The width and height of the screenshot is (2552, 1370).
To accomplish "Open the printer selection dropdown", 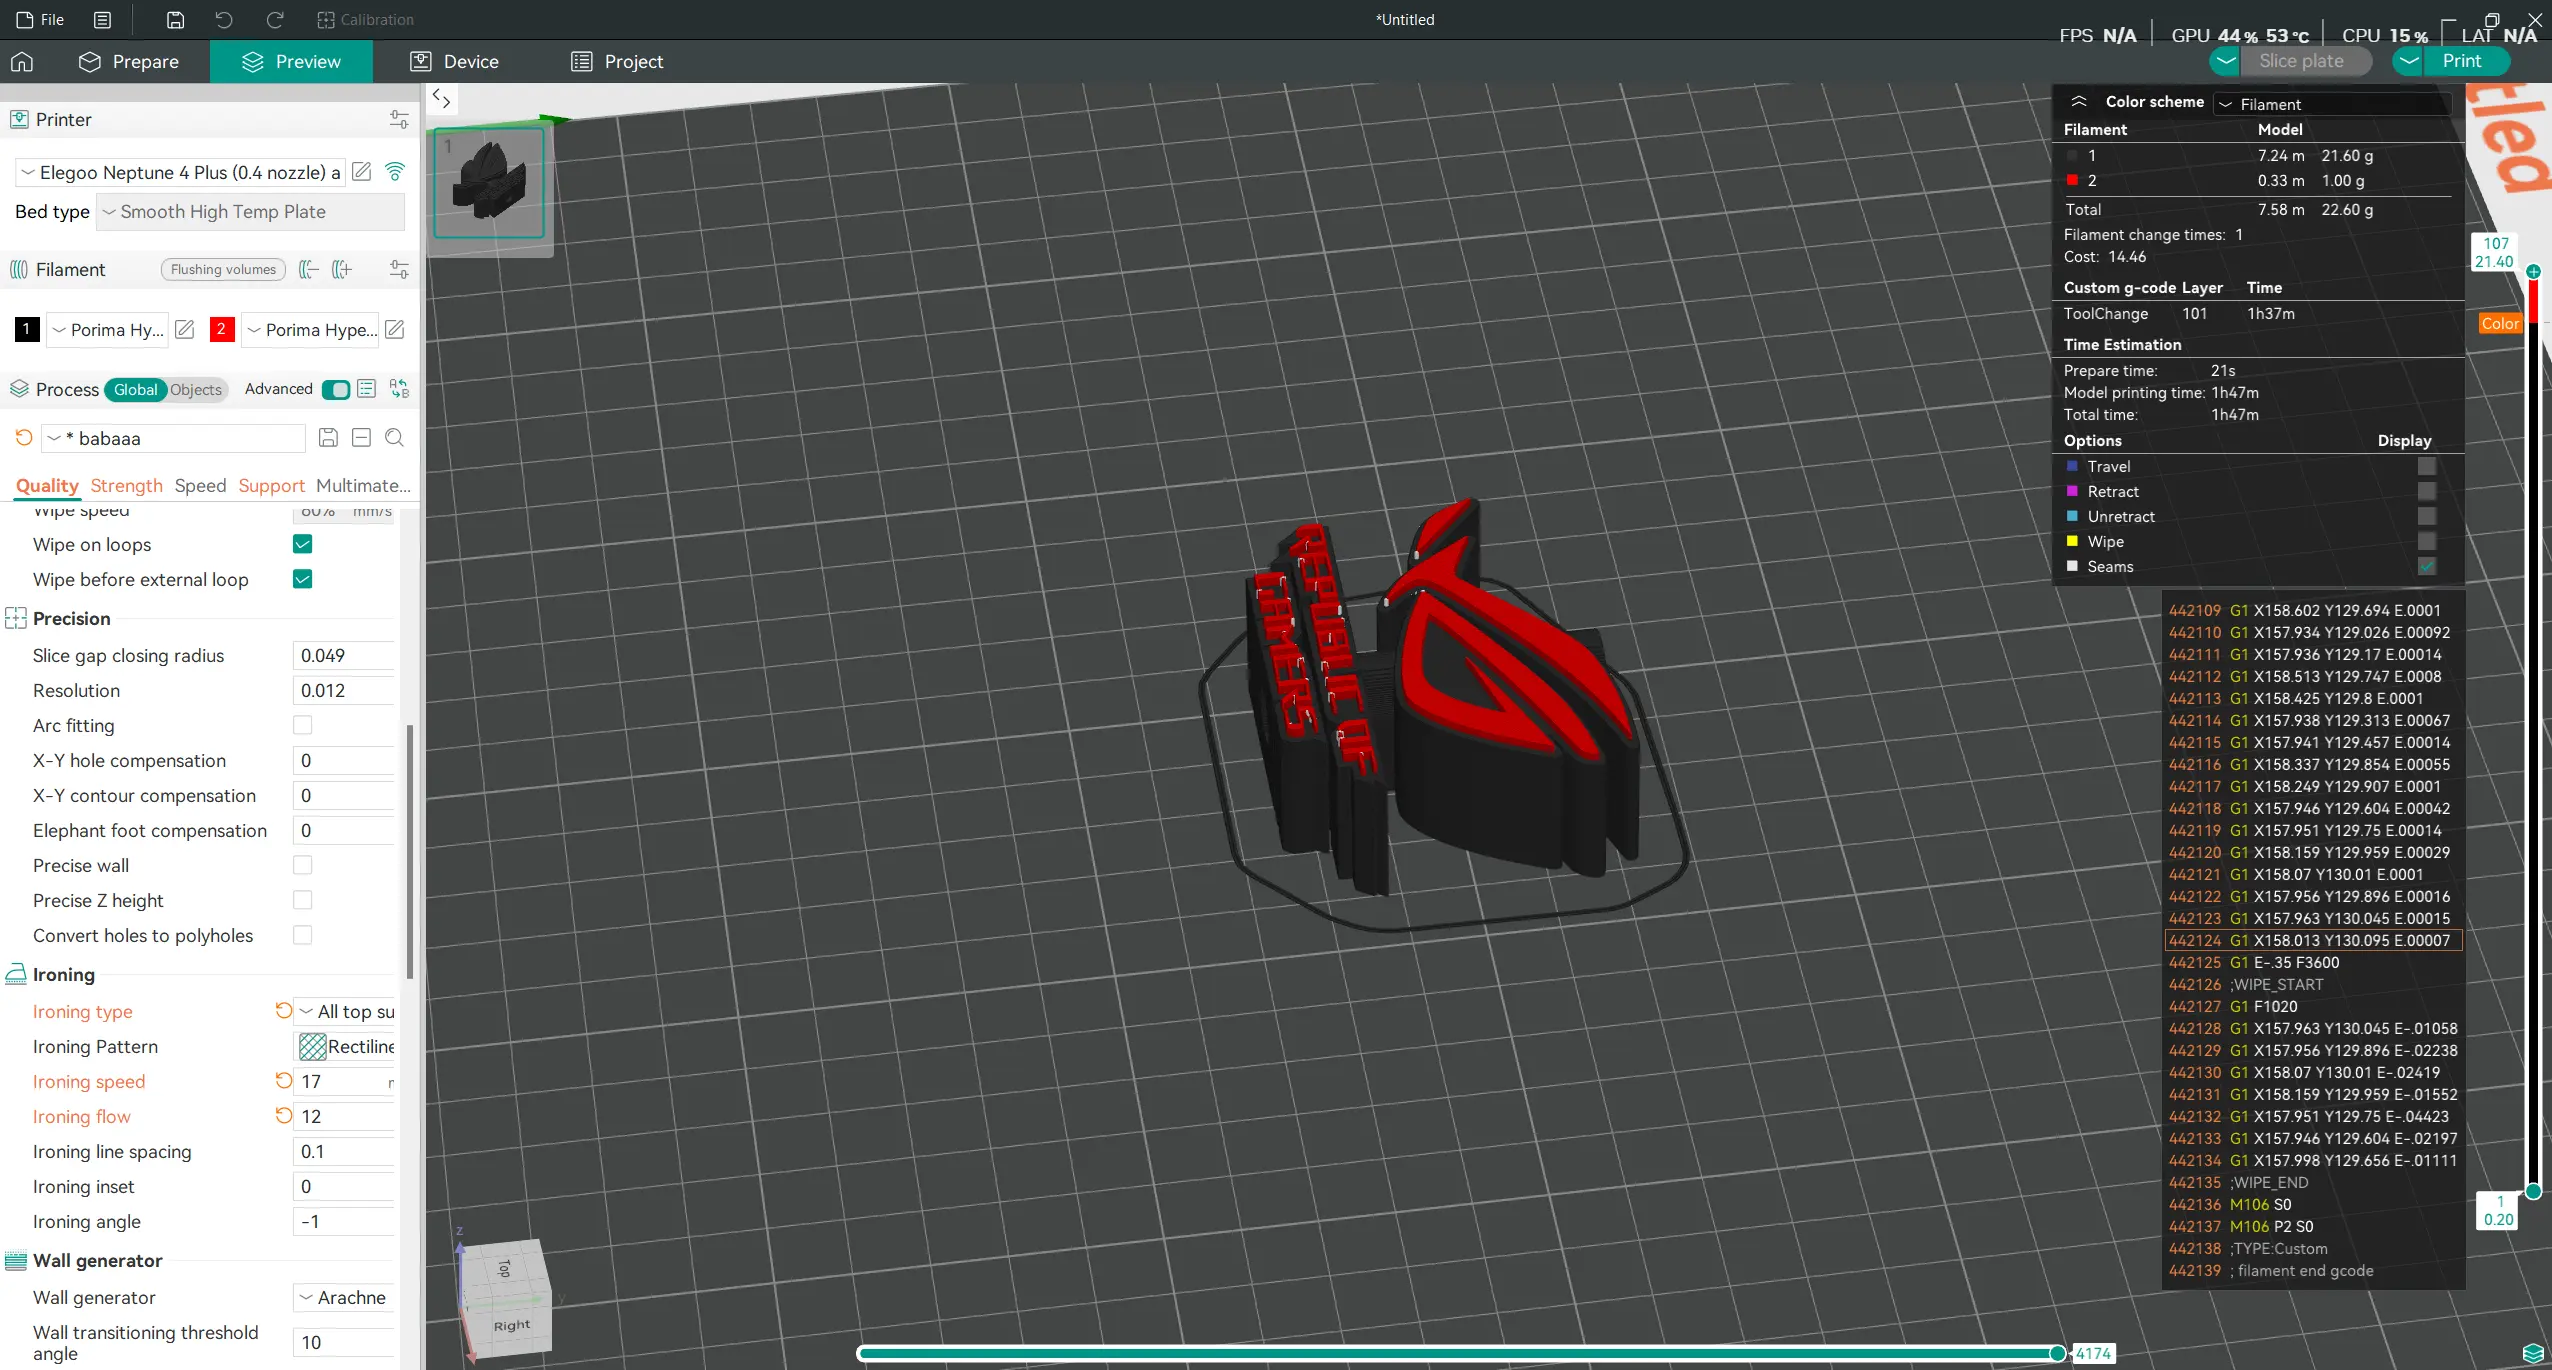I will (180, 172).
